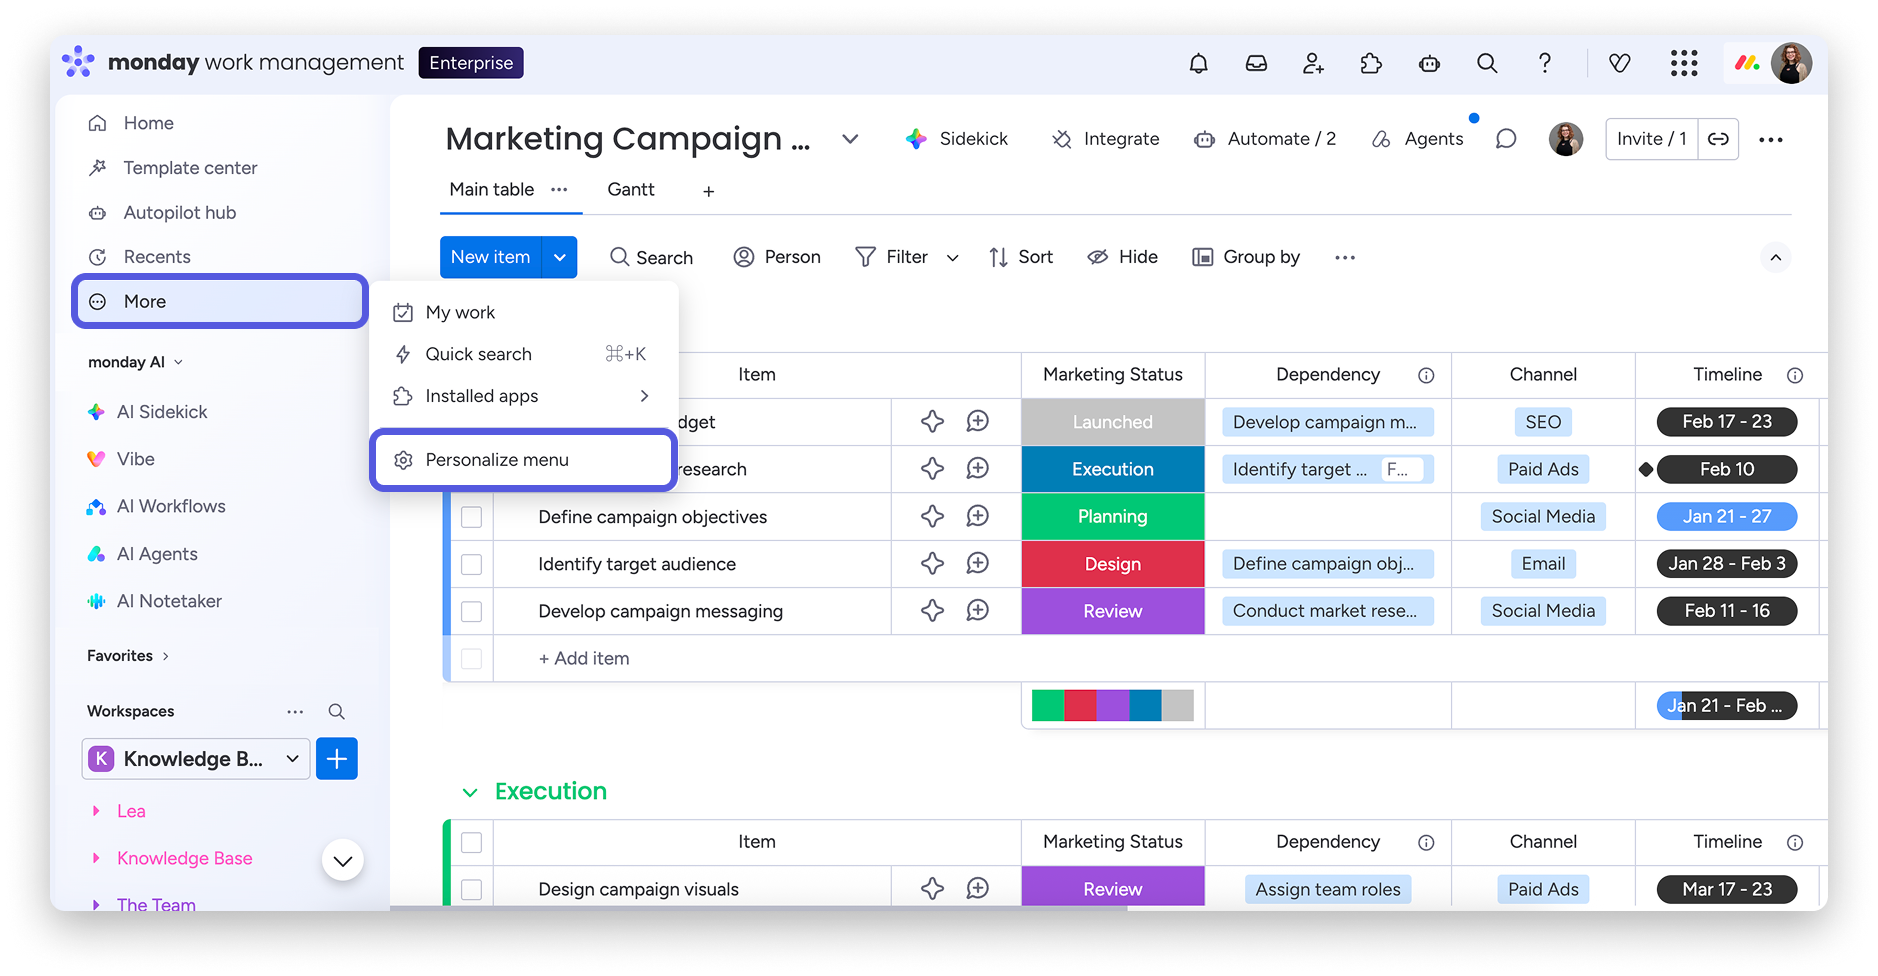Click the Dependency column info icon in first group
This screenshot has height=976, width=1878.
(1426, 375)
